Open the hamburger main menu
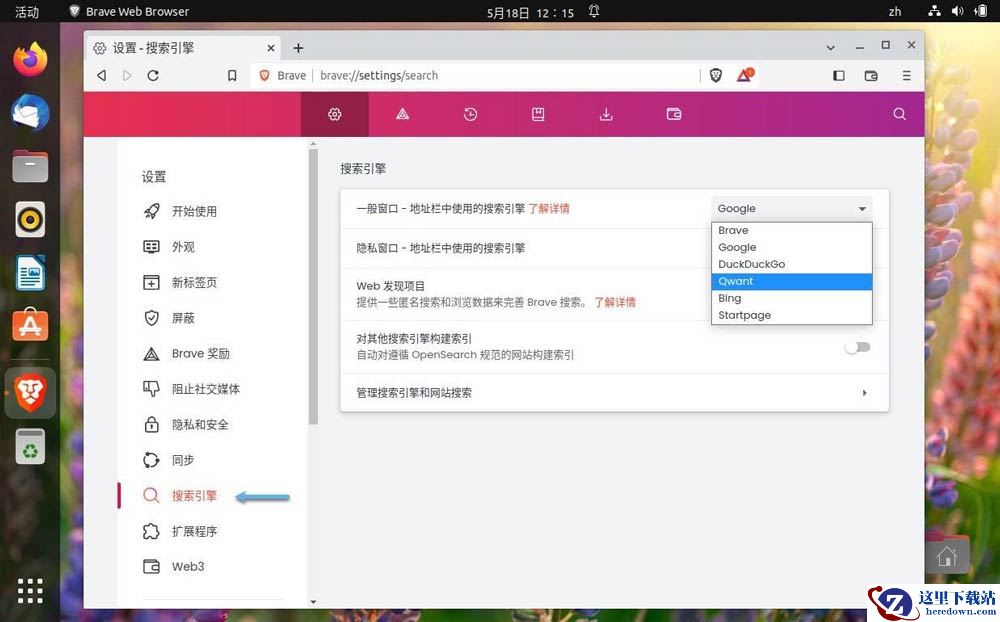This screenshot has height=622, width=1000. click(x=906, y=75)
